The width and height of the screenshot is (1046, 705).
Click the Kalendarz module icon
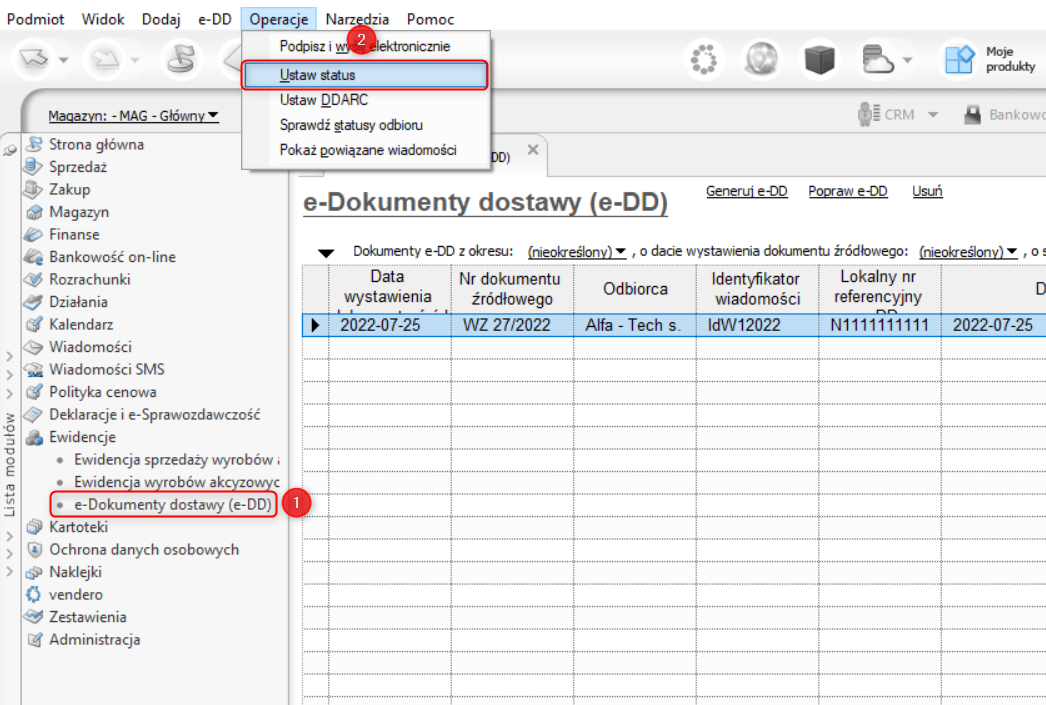pyautogui.click(x=34, y=325)
